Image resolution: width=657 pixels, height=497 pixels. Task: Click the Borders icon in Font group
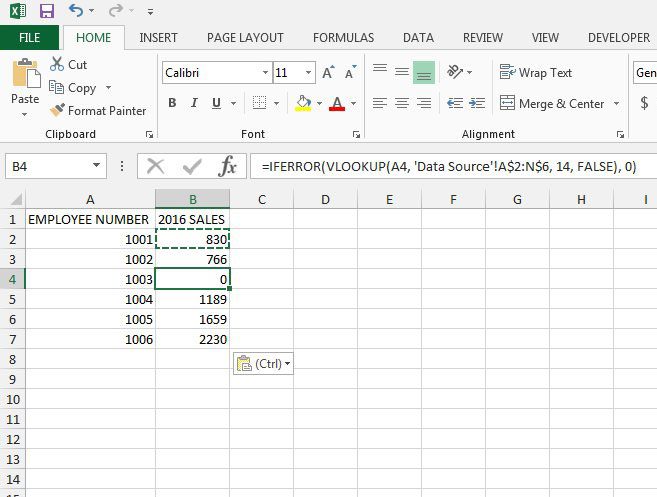pos(259,103)
